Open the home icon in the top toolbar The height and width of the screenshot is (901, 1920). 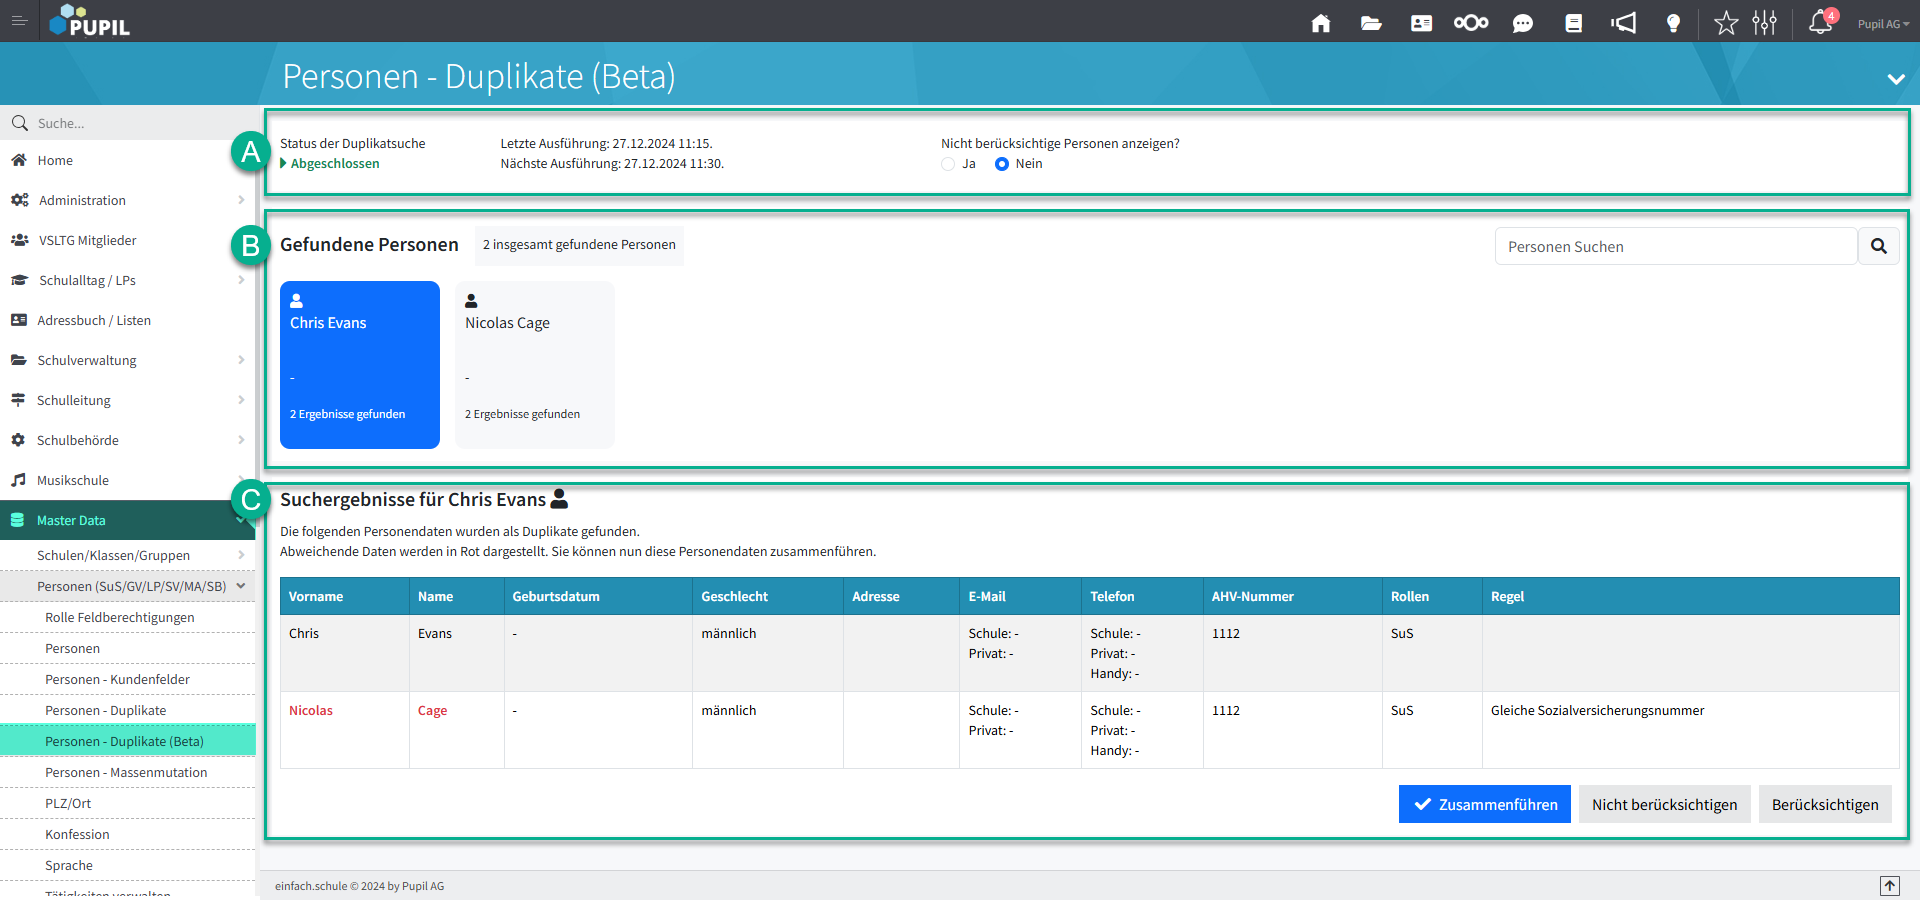[x=1321, y=23]
